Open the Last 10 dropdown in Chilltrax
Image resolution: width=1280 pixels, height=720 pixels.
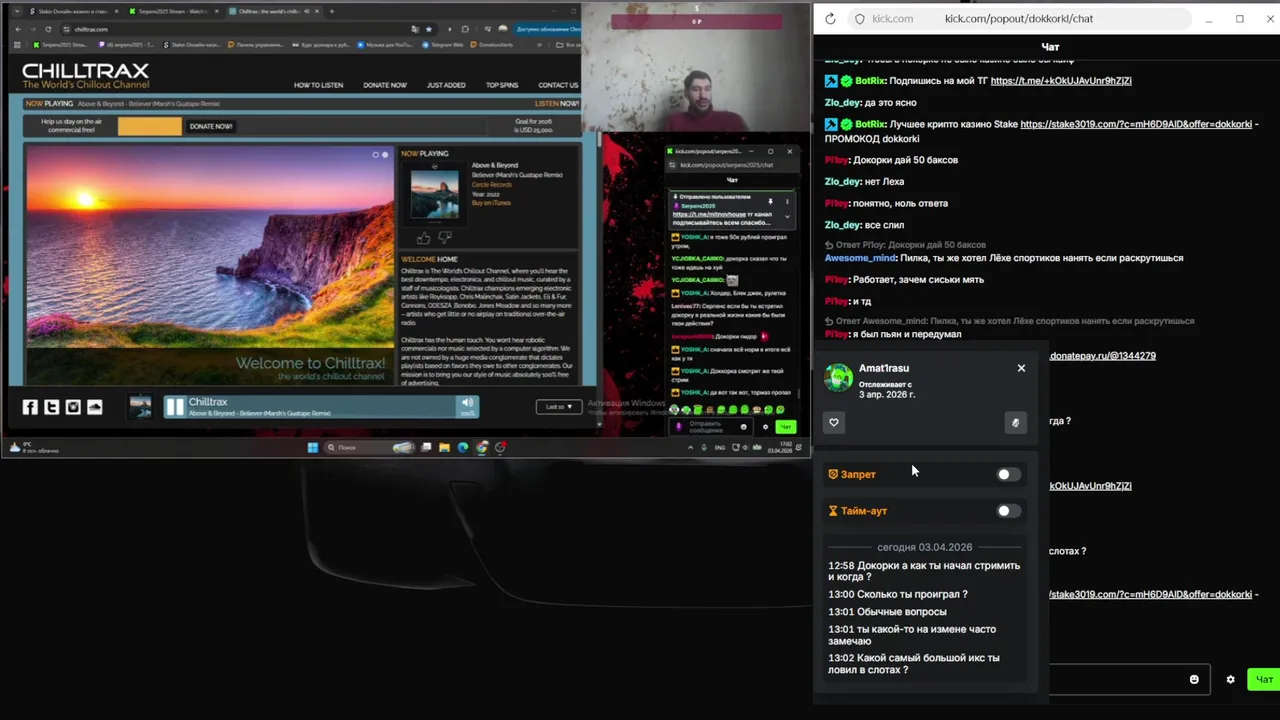[559, 406]
